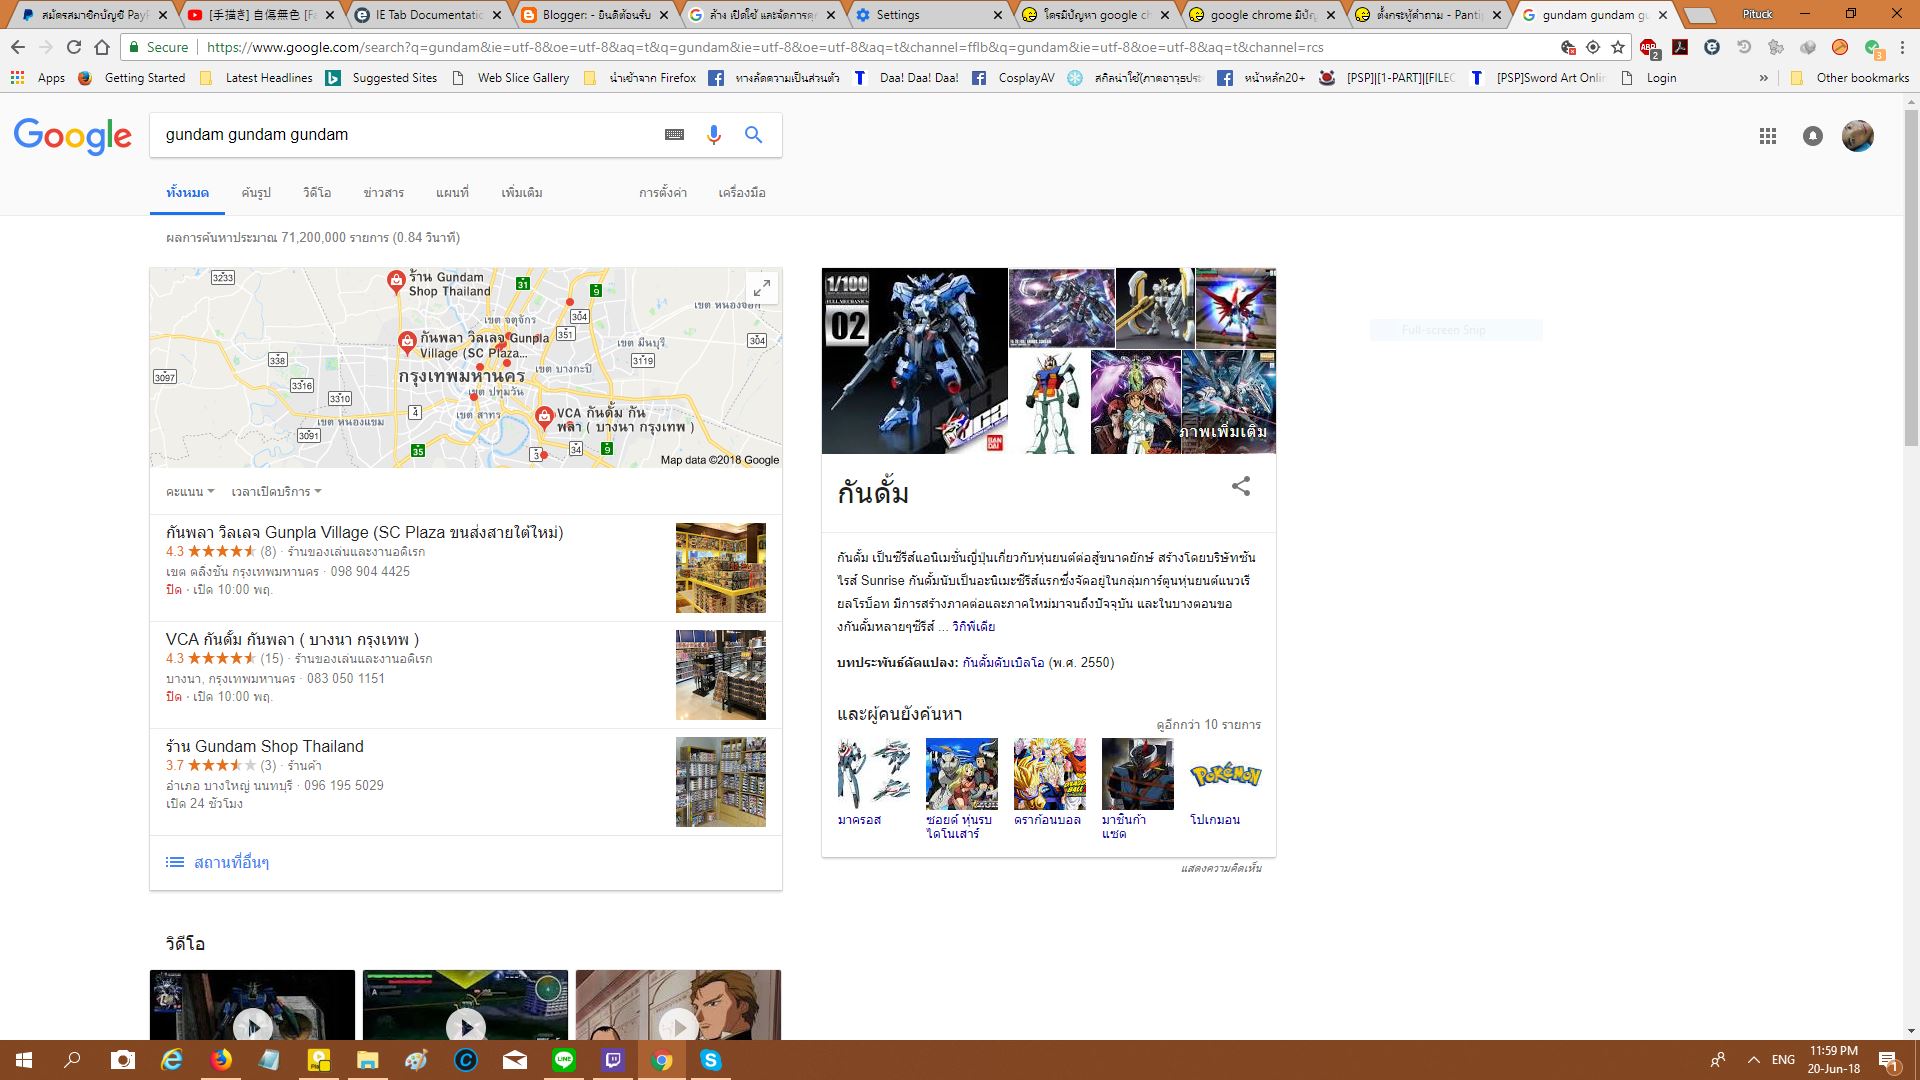Image resolution: width=1920 pixels, height=1080 pixels.
Task: Open the คะแนน rating filter dropdown
Action: tap(190, 492)
